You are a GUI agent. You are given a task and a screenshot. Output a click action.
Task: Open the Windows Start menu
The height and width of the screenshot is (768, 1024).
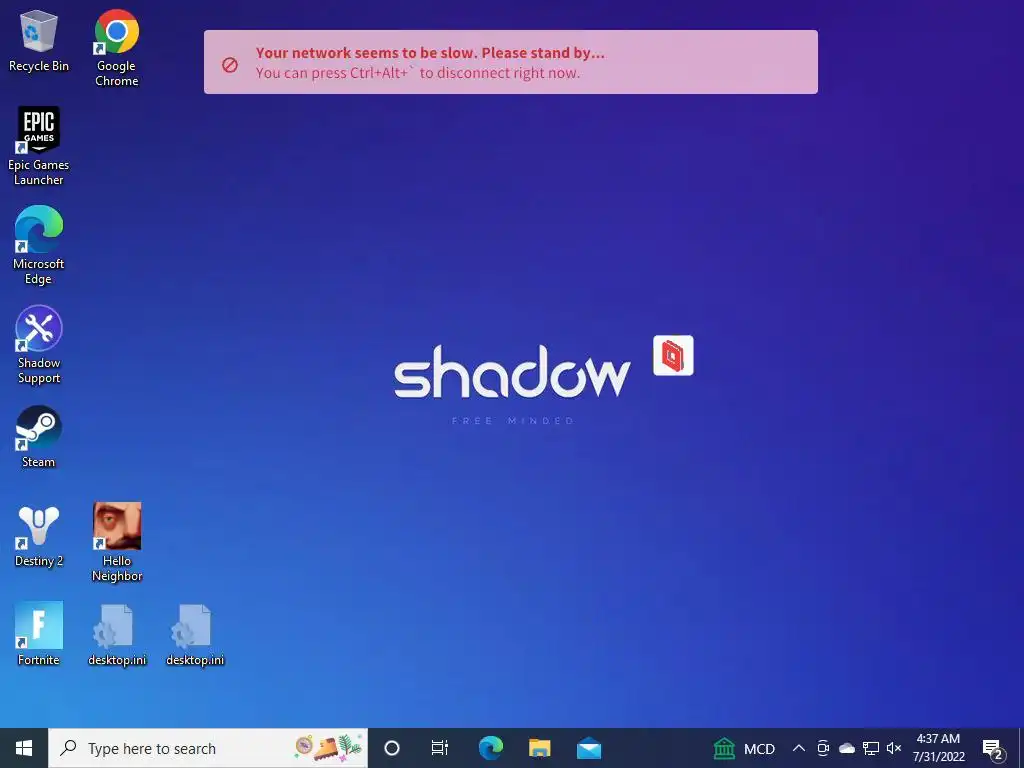[24, 748]
